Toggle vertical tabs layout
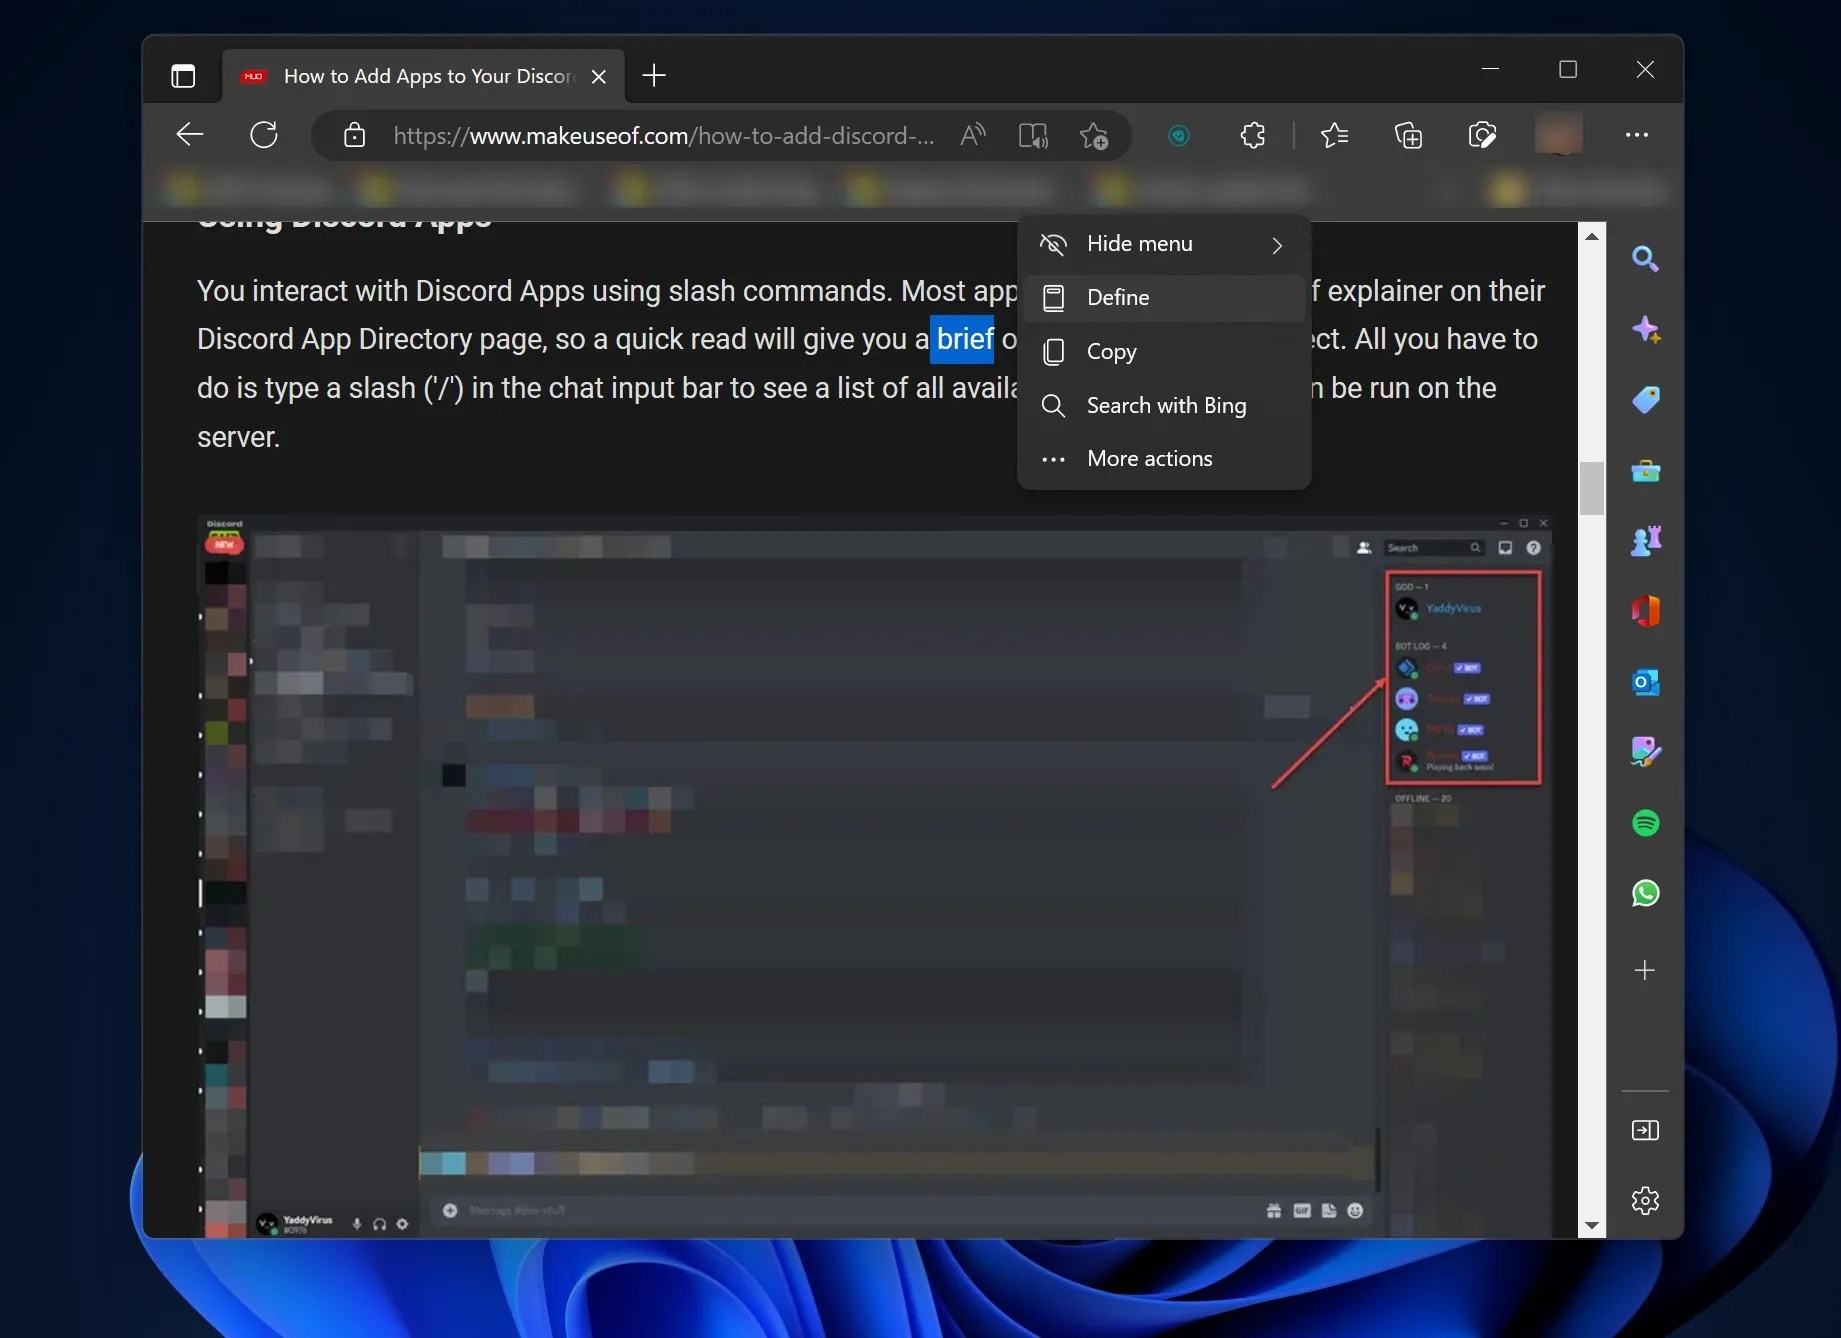 [183, 75]
